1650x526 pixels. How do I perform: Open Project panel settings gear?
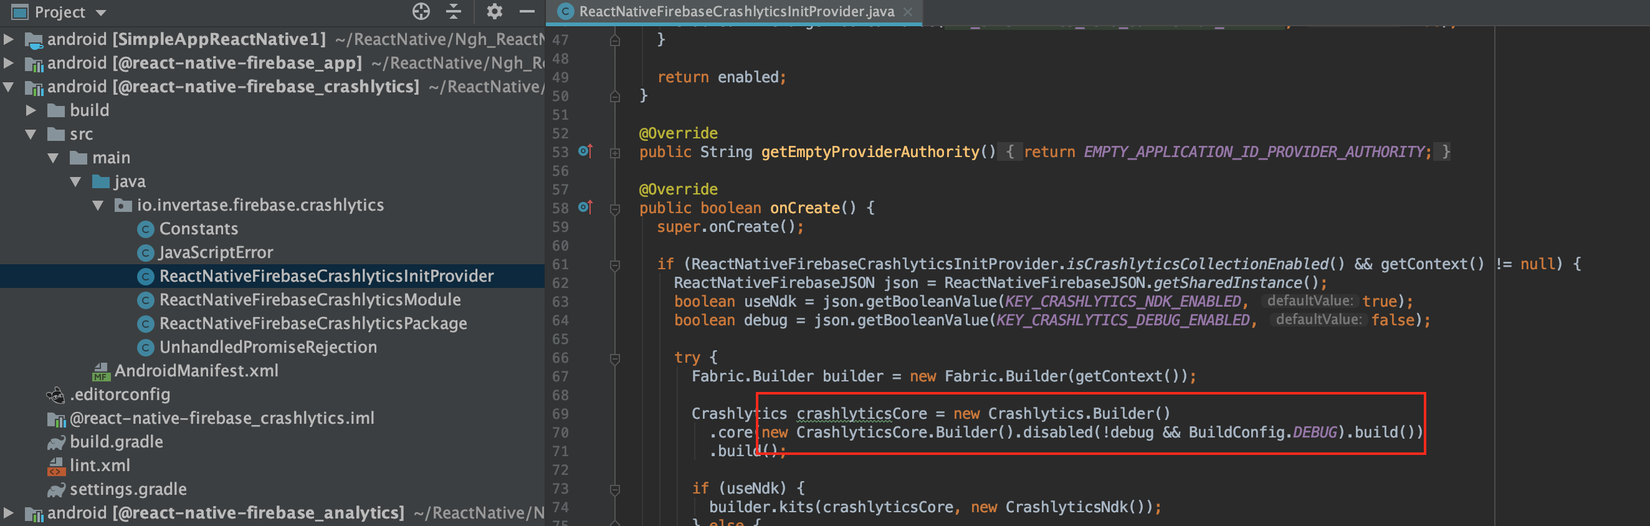tap(494, 11)
